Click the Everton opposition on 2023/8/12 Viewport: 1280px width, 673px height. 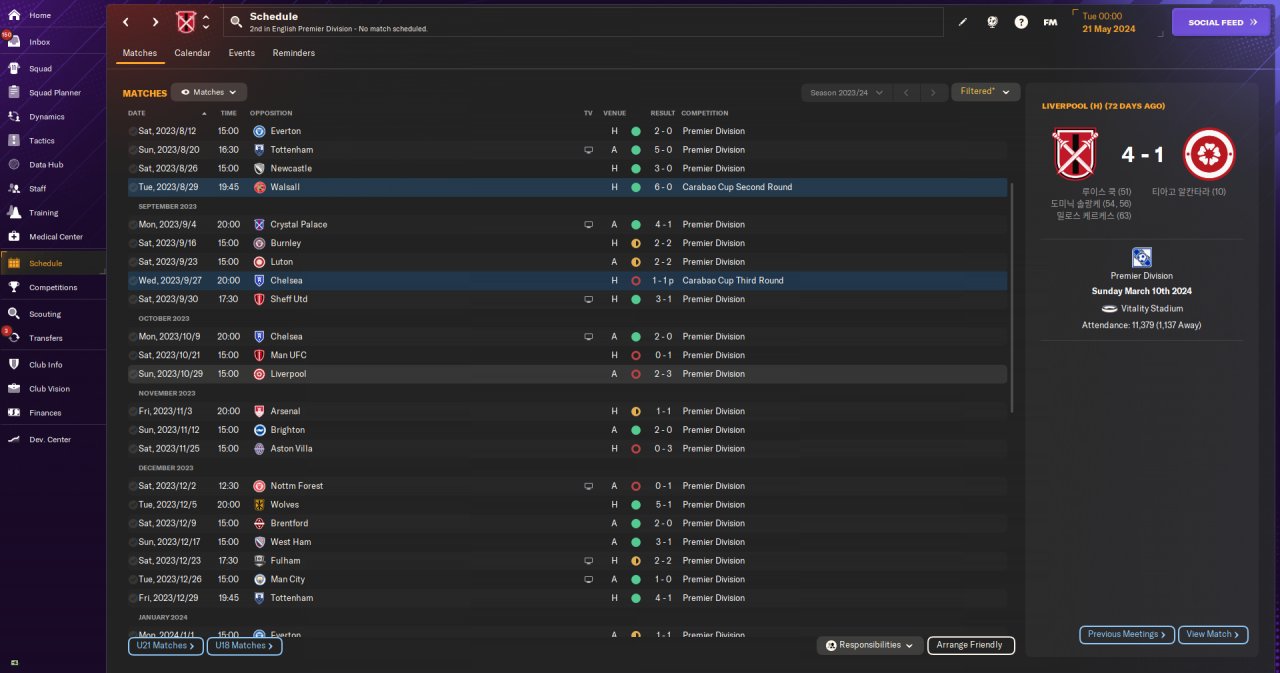point(285,131)
